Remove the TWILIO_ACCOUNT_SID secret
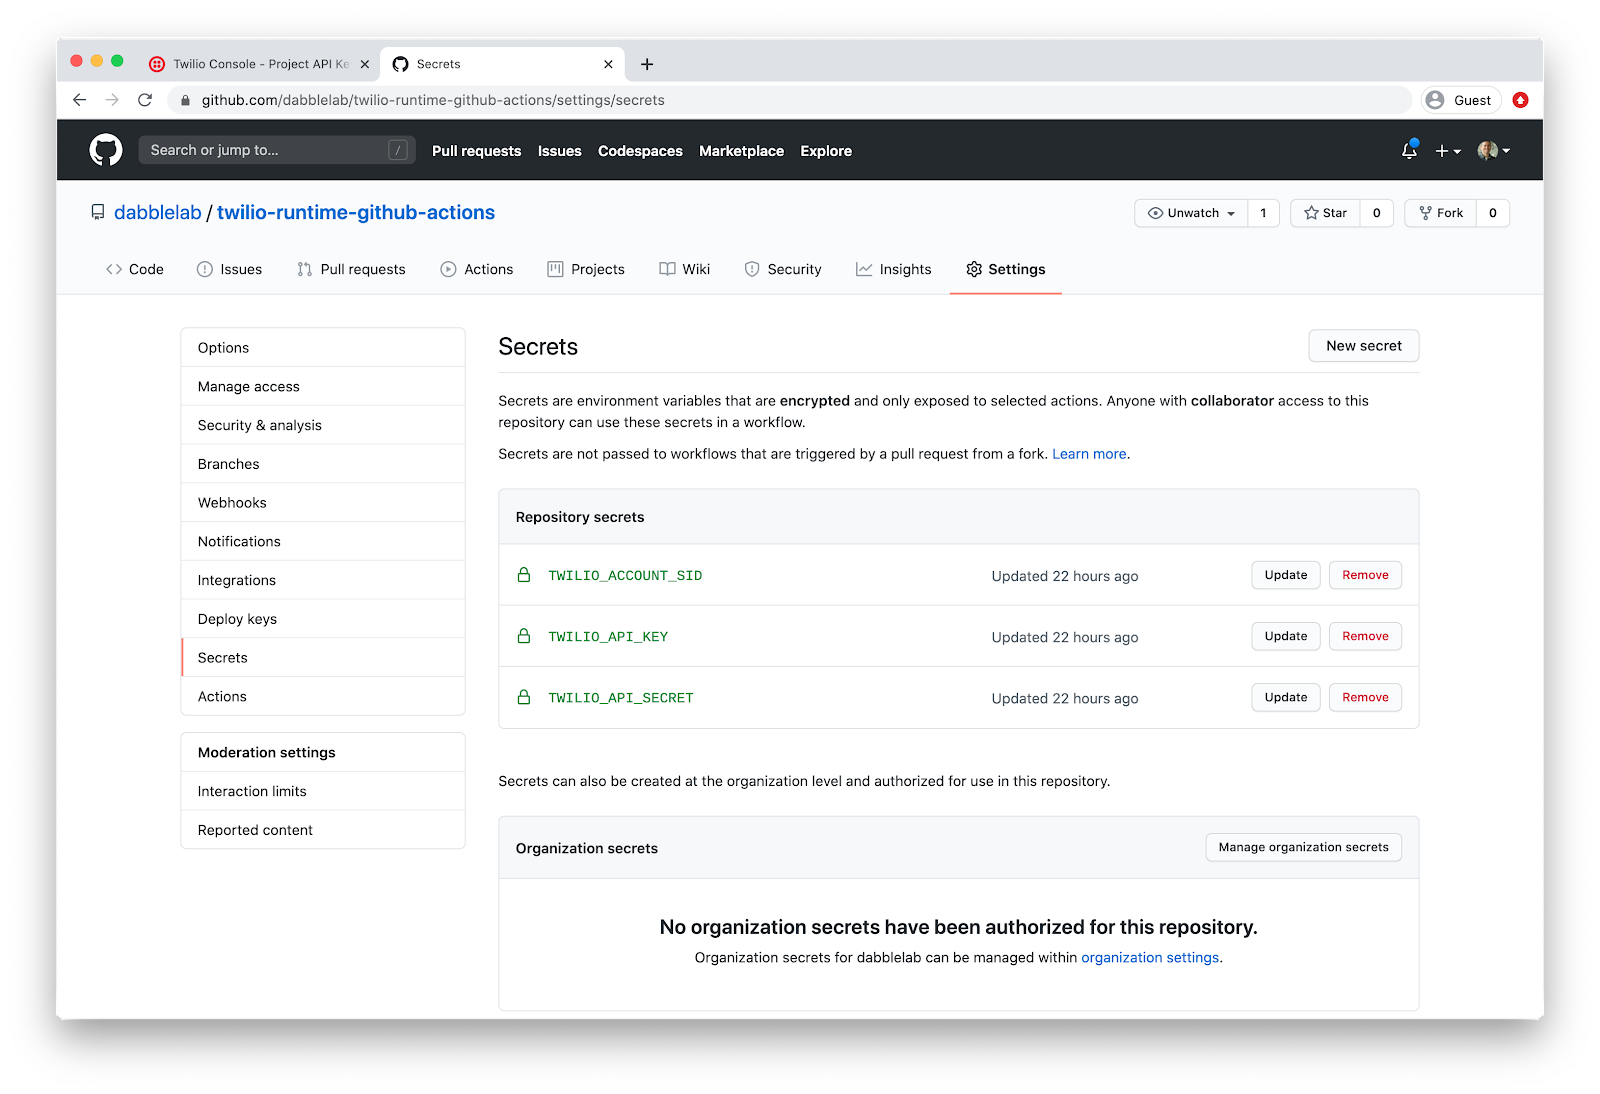Screen dimensions: 1600x1094 (1365, 575)
